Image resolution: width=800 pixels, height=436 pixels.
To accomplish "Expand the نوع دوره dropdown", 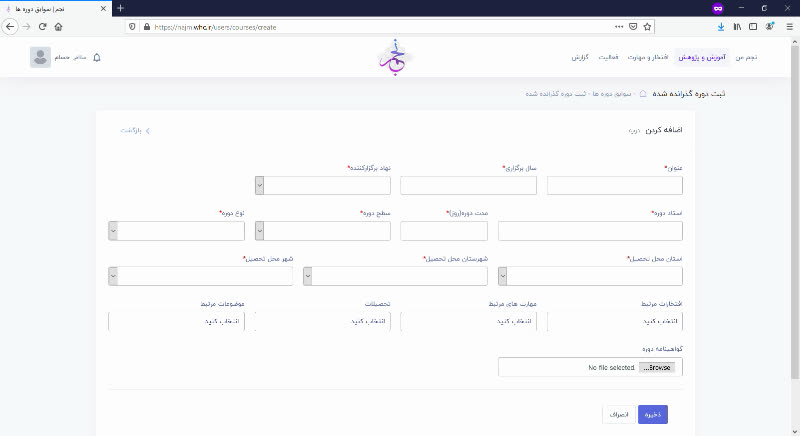I will coord(113,231).
